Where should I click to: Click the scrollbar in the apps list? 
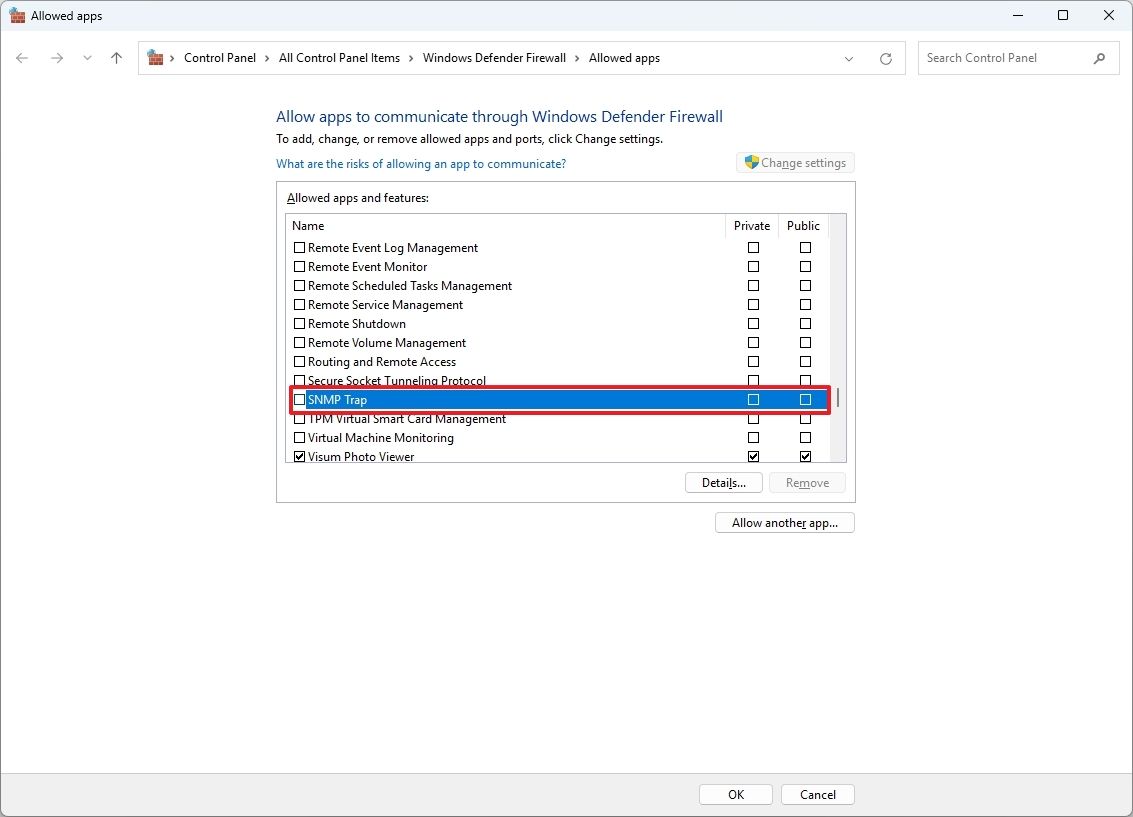click(x=838, y=397)
